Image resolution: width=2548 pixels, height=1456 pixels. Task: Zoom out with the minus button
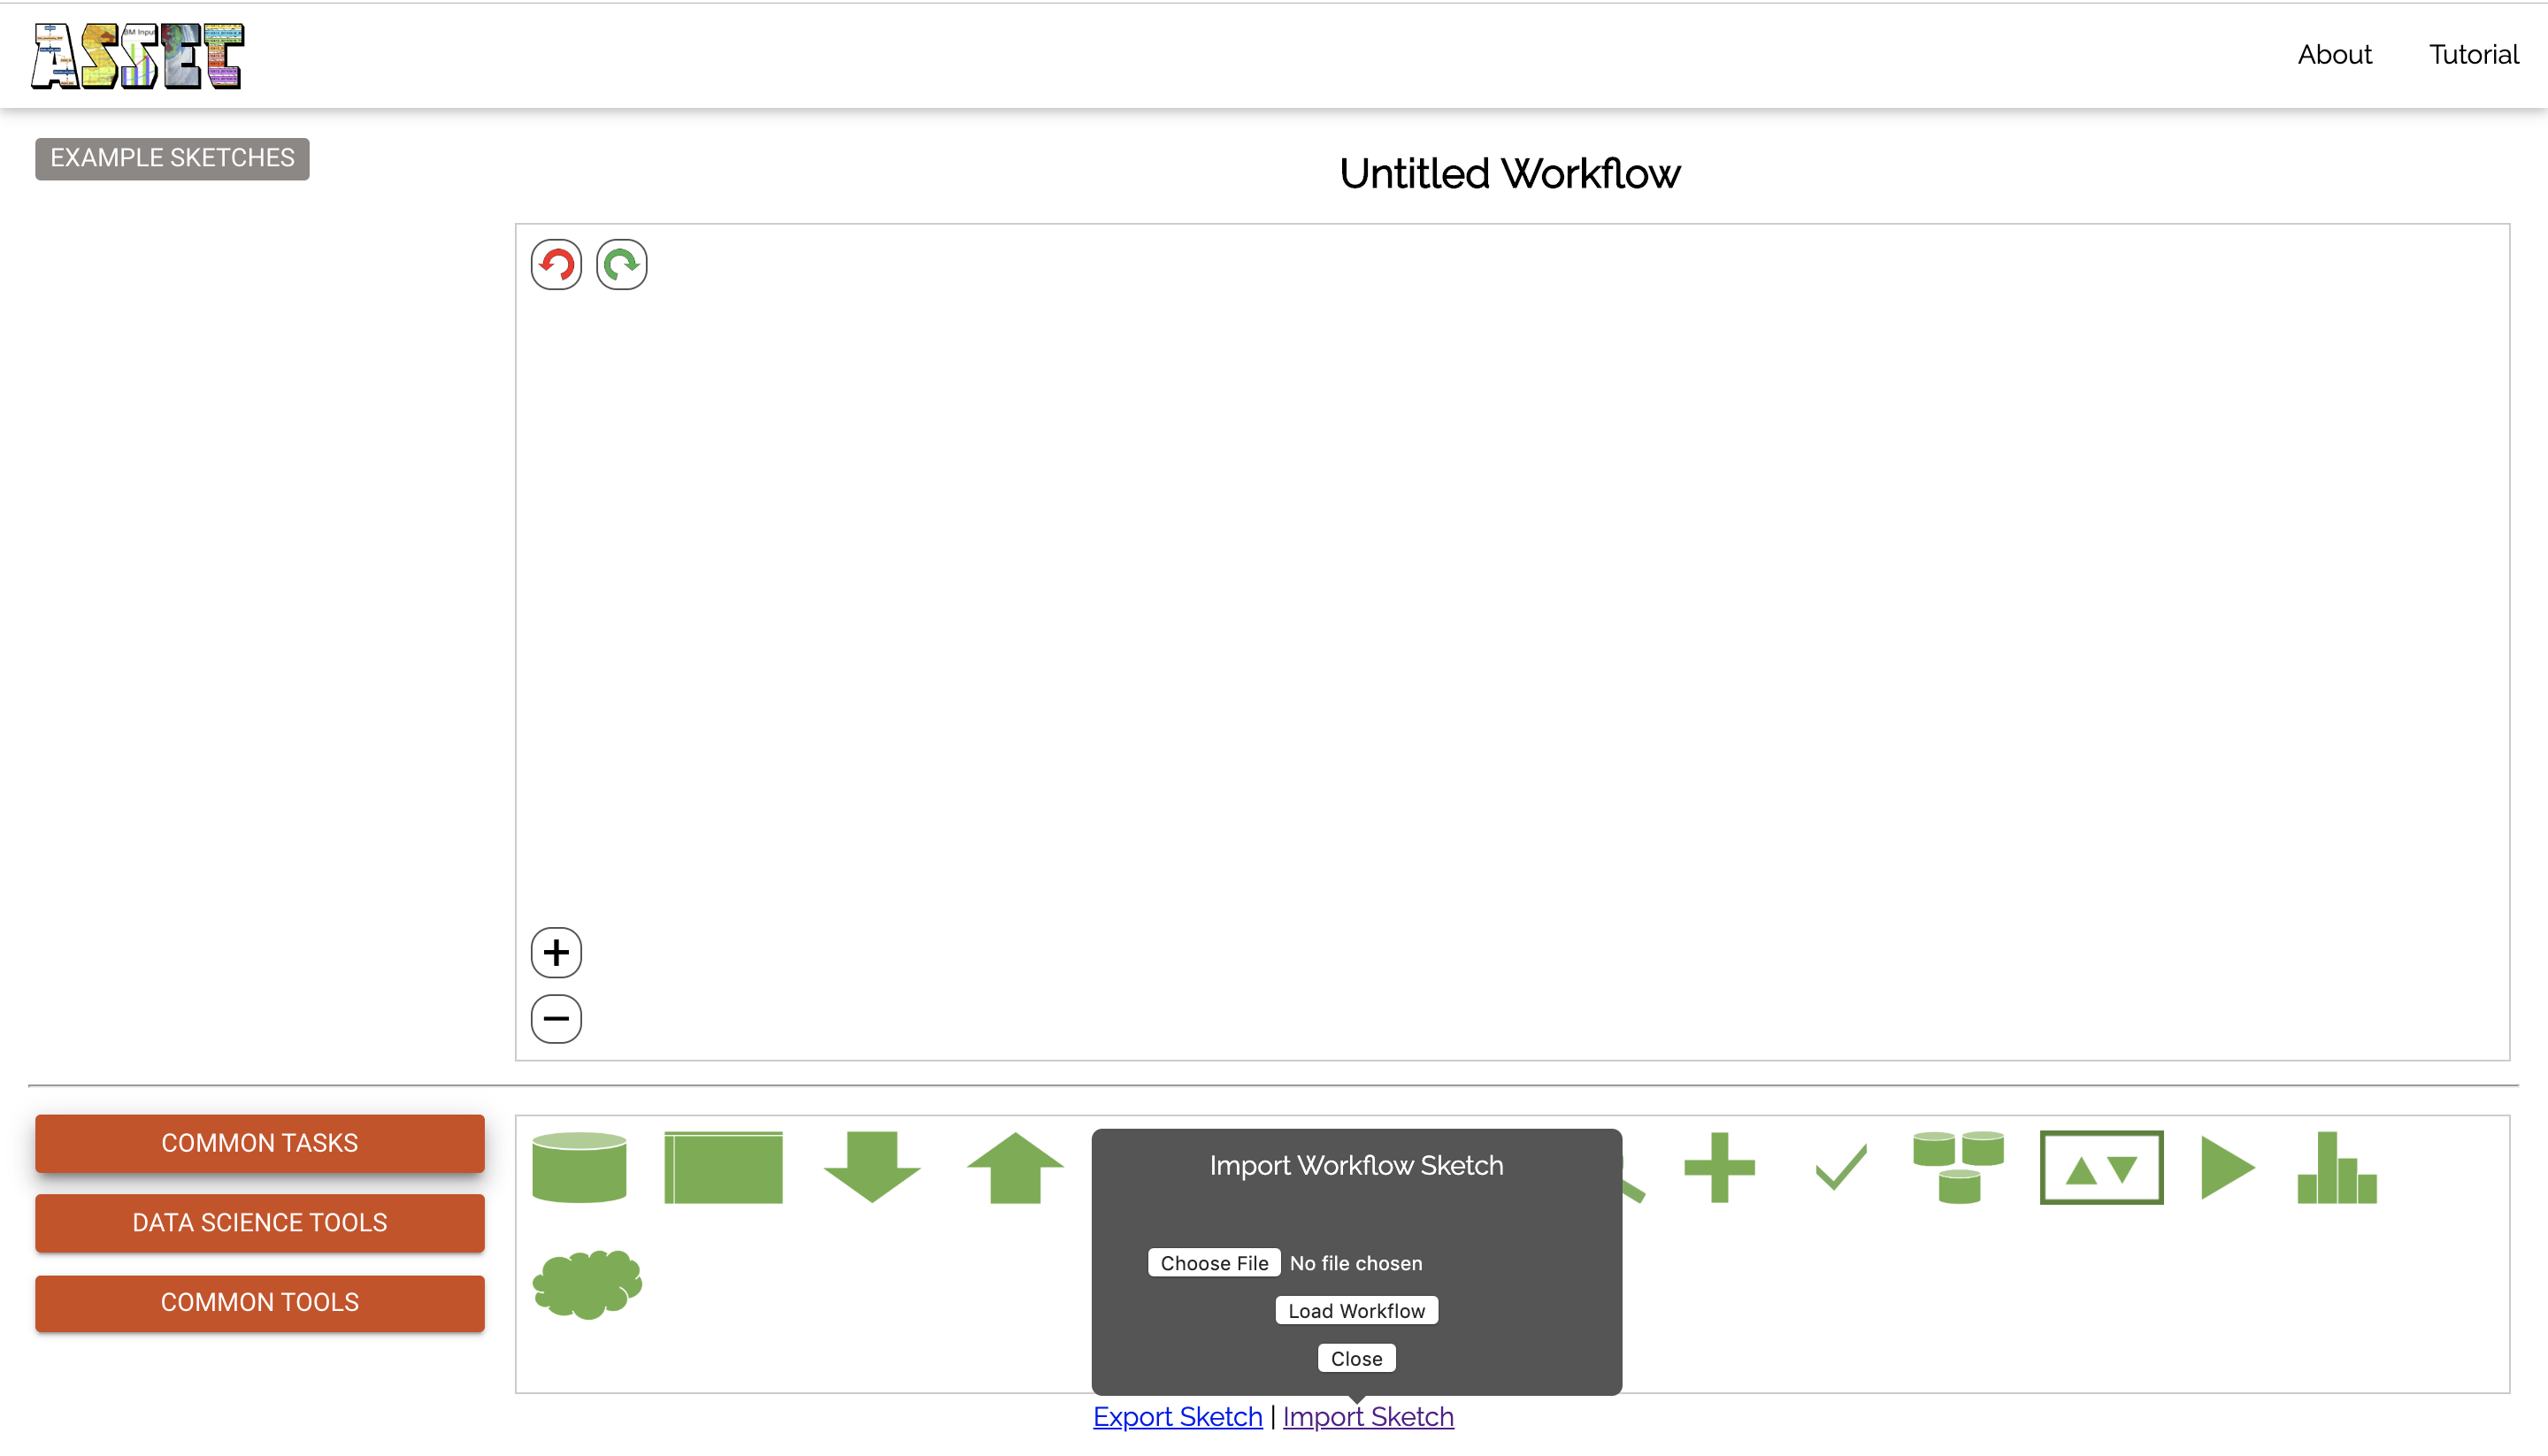[556, 1018]
